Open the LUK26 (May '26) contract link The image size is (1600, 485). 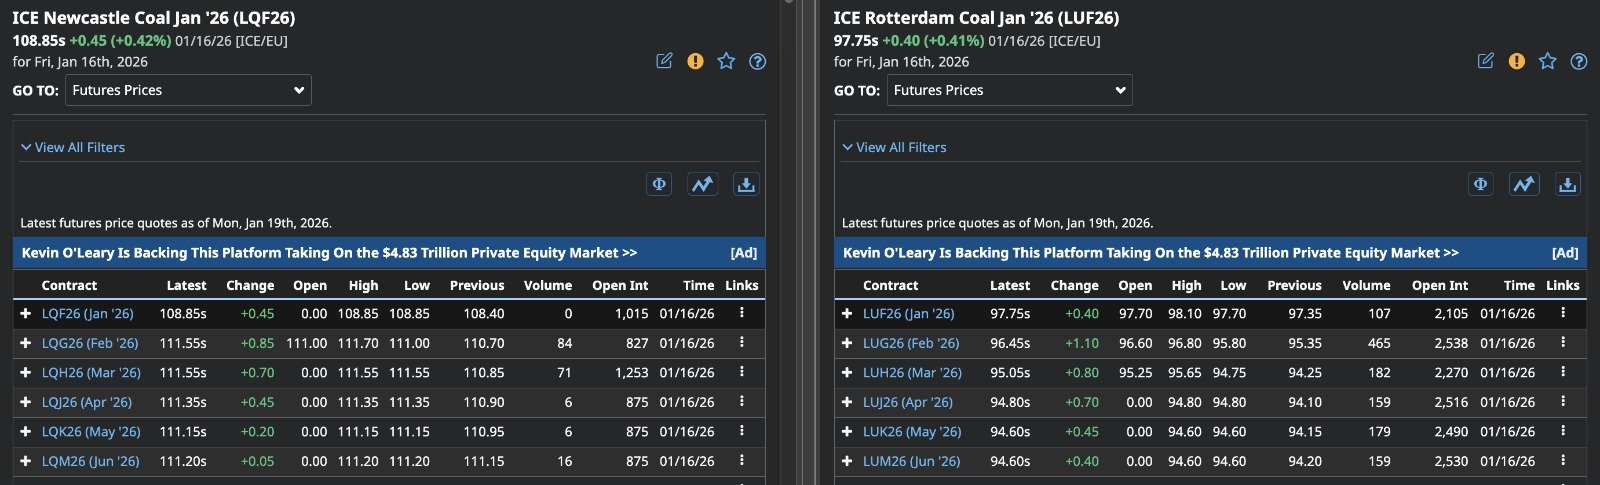point(911,432)
